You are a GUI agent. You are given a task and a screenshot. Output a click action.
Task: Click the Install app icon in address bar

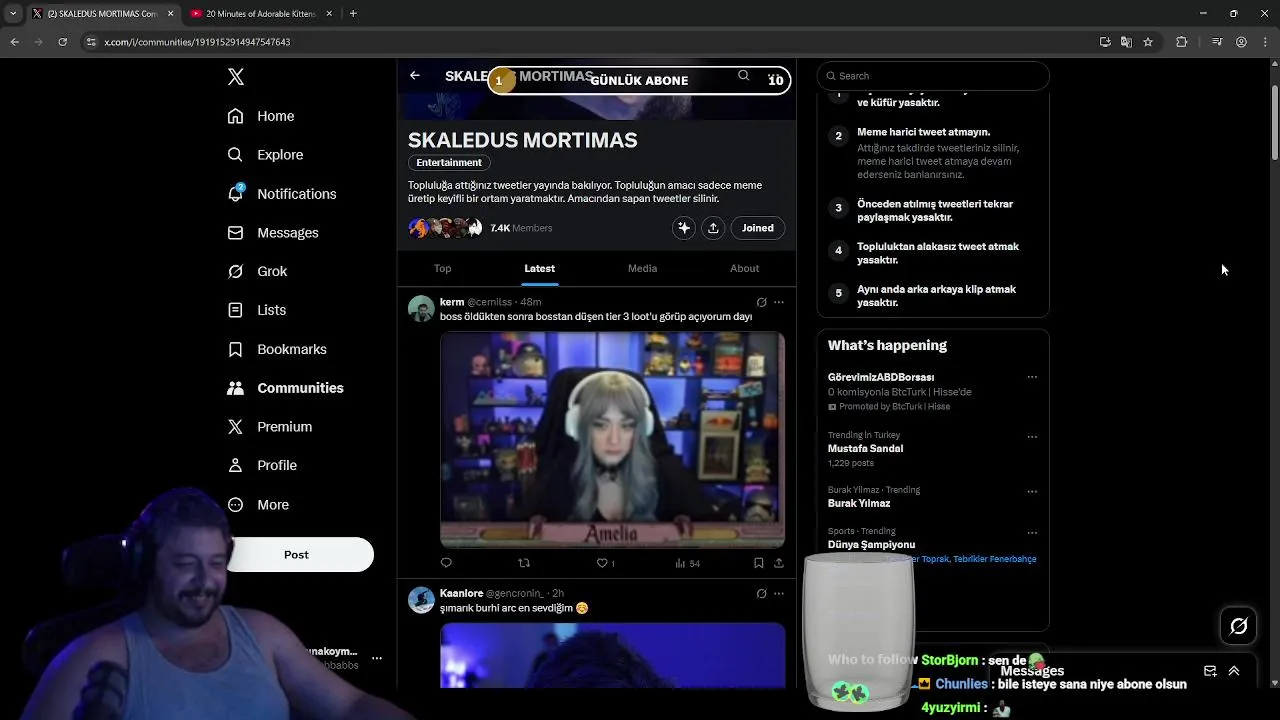pyautogui.click(x=1105, y=42)
